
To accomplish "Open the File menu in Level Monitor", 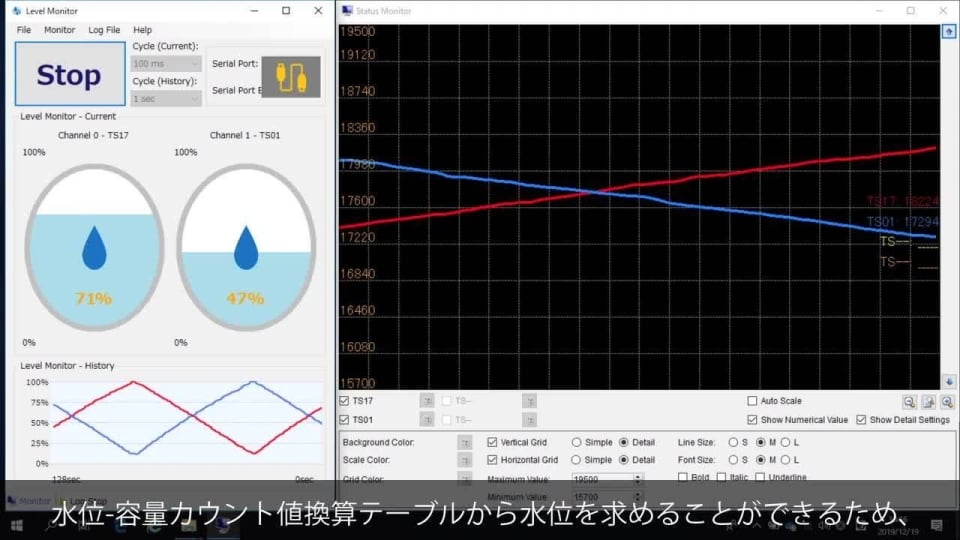I will click(24, 29).
